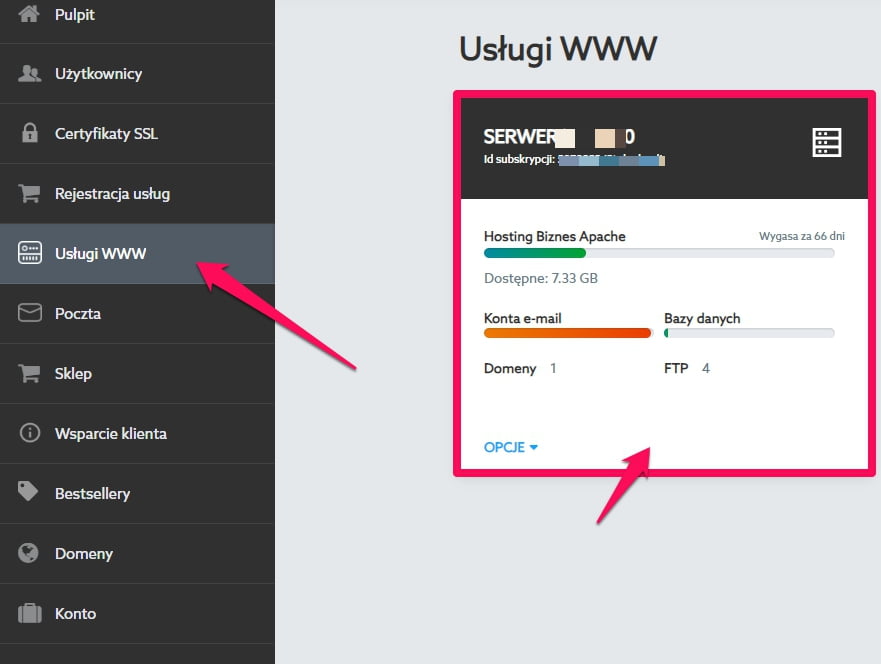Click the Usługi WWW server icon in sidebar
881x664 pixels.
pos(30,253)
